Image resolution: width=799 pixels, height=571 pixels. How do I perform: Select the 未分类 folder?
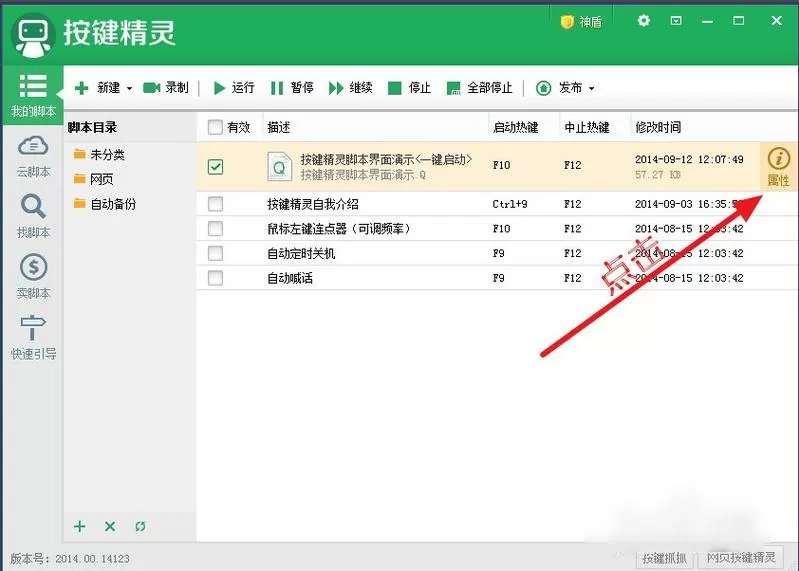point(99,154)
